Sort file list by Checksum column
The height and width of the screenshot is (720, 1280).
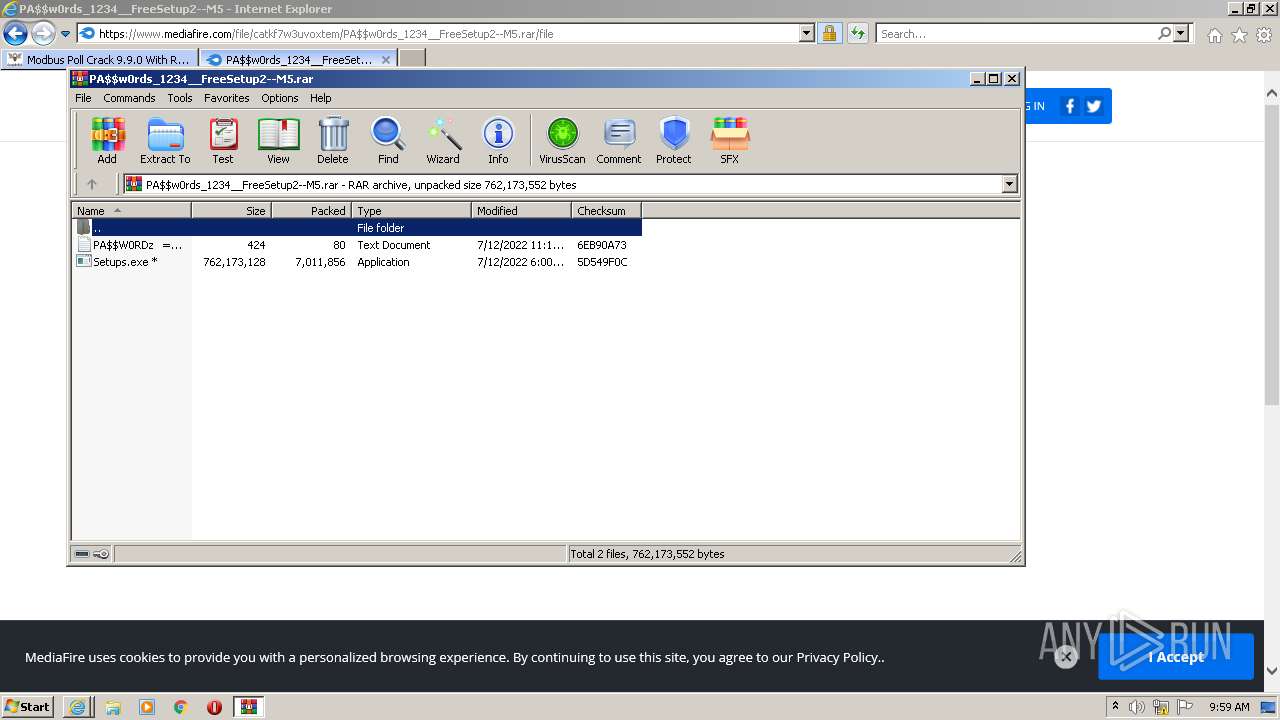(x=606, y=211)
